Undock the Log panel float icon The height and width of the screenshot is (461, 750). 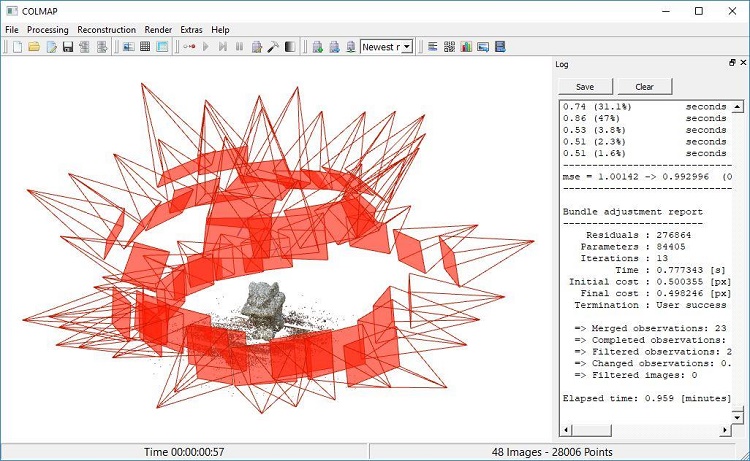point(732,63)
